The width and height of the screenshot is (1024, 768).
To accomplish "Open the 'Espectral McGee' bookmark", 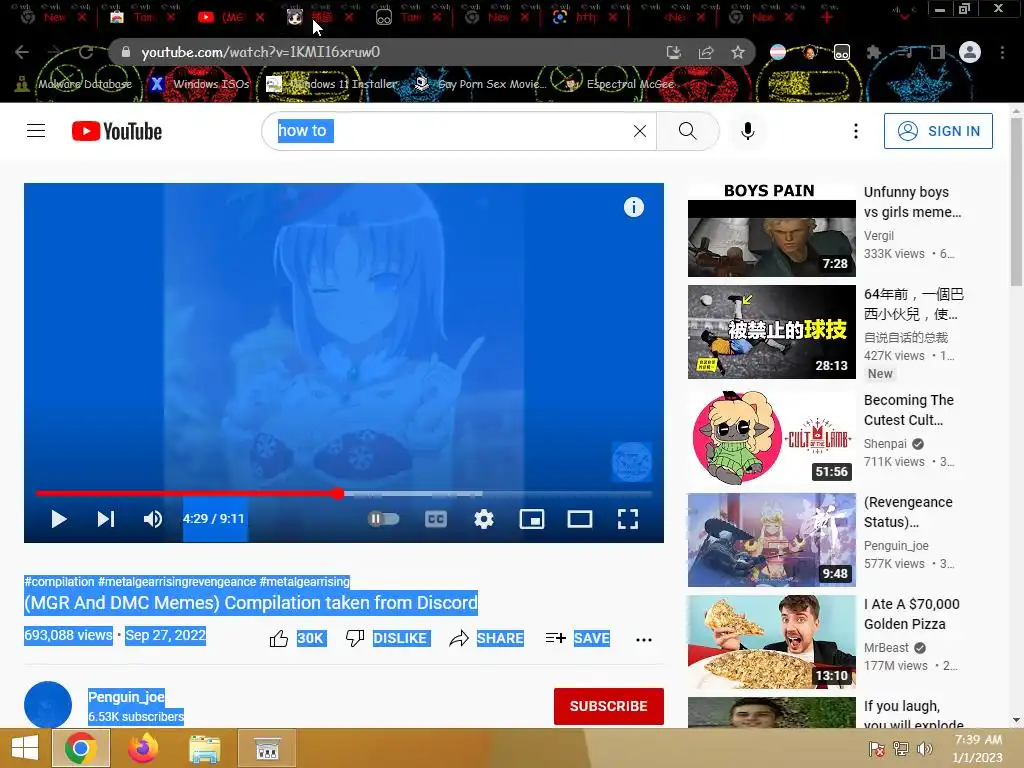I will [x=619, y=84].
